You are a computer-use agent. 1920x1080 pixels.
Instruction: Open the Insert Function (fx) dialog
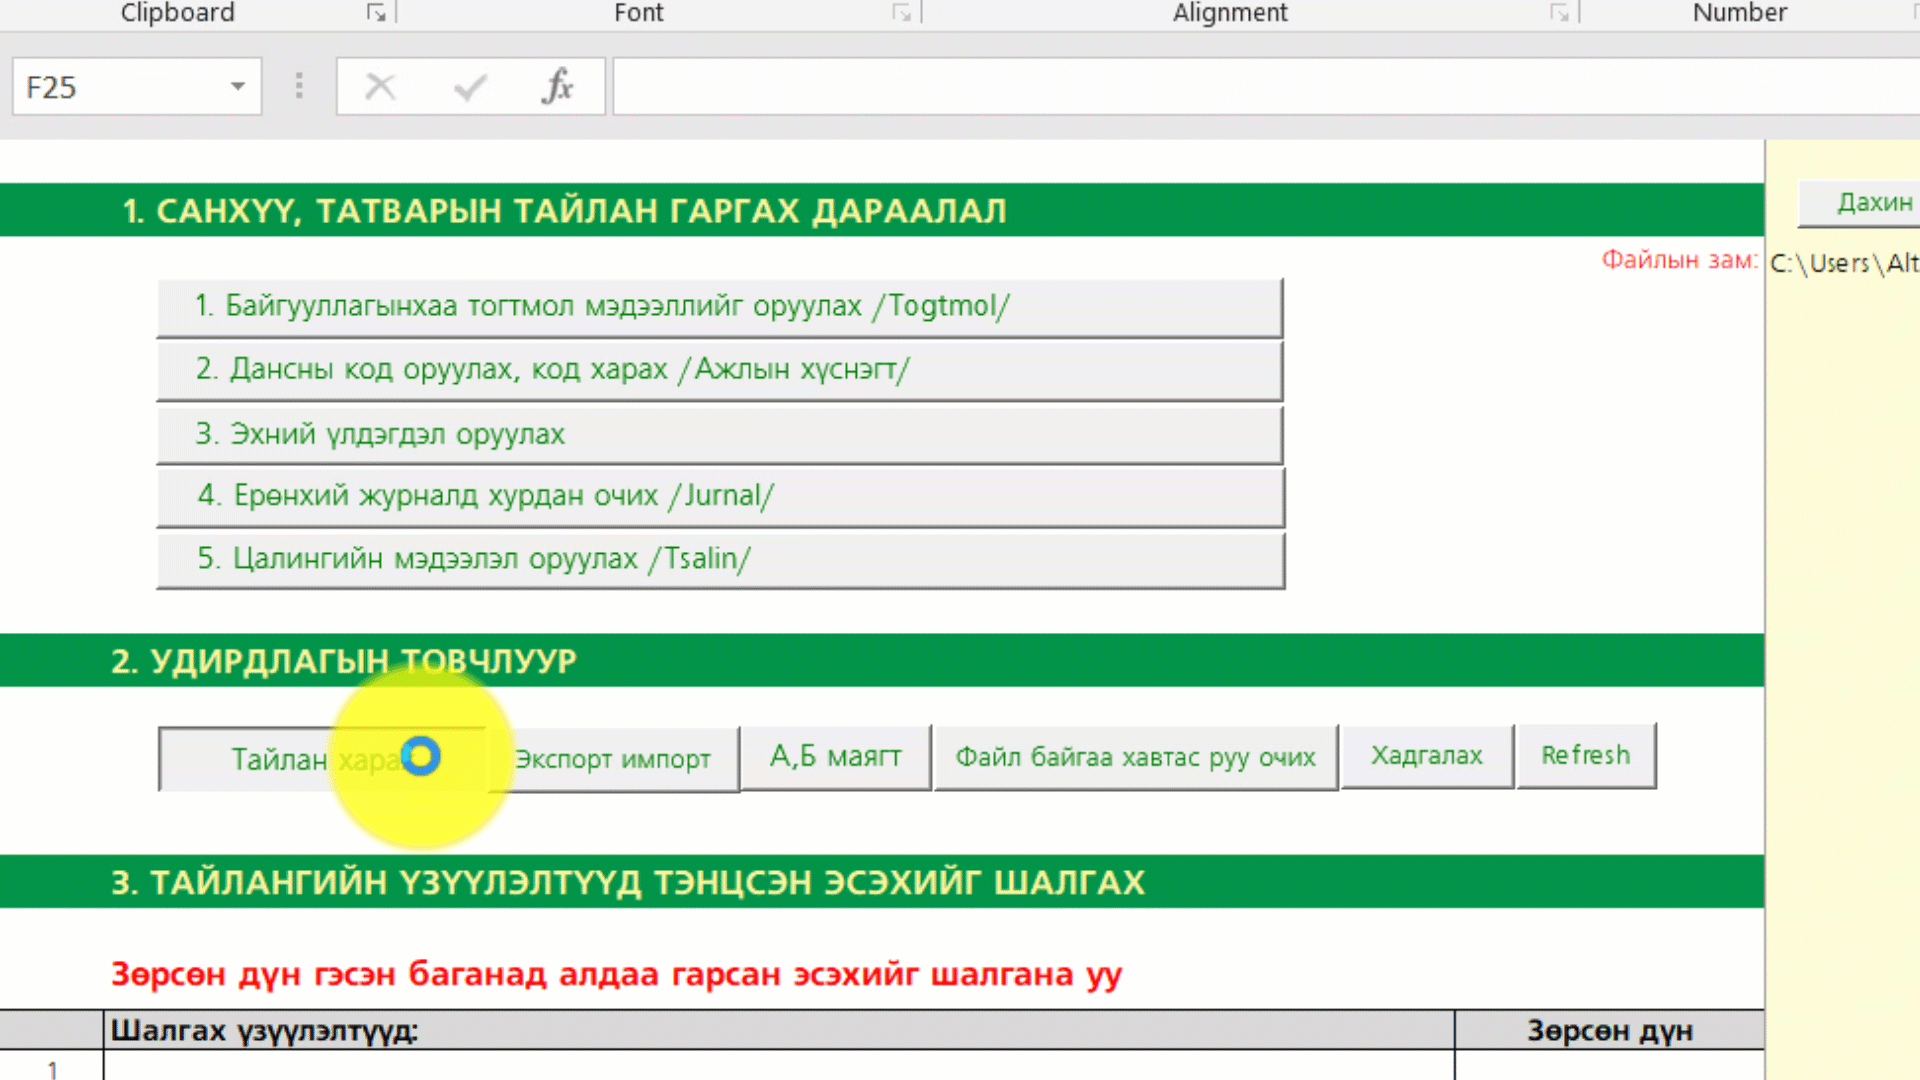click(x=559, y=87)
